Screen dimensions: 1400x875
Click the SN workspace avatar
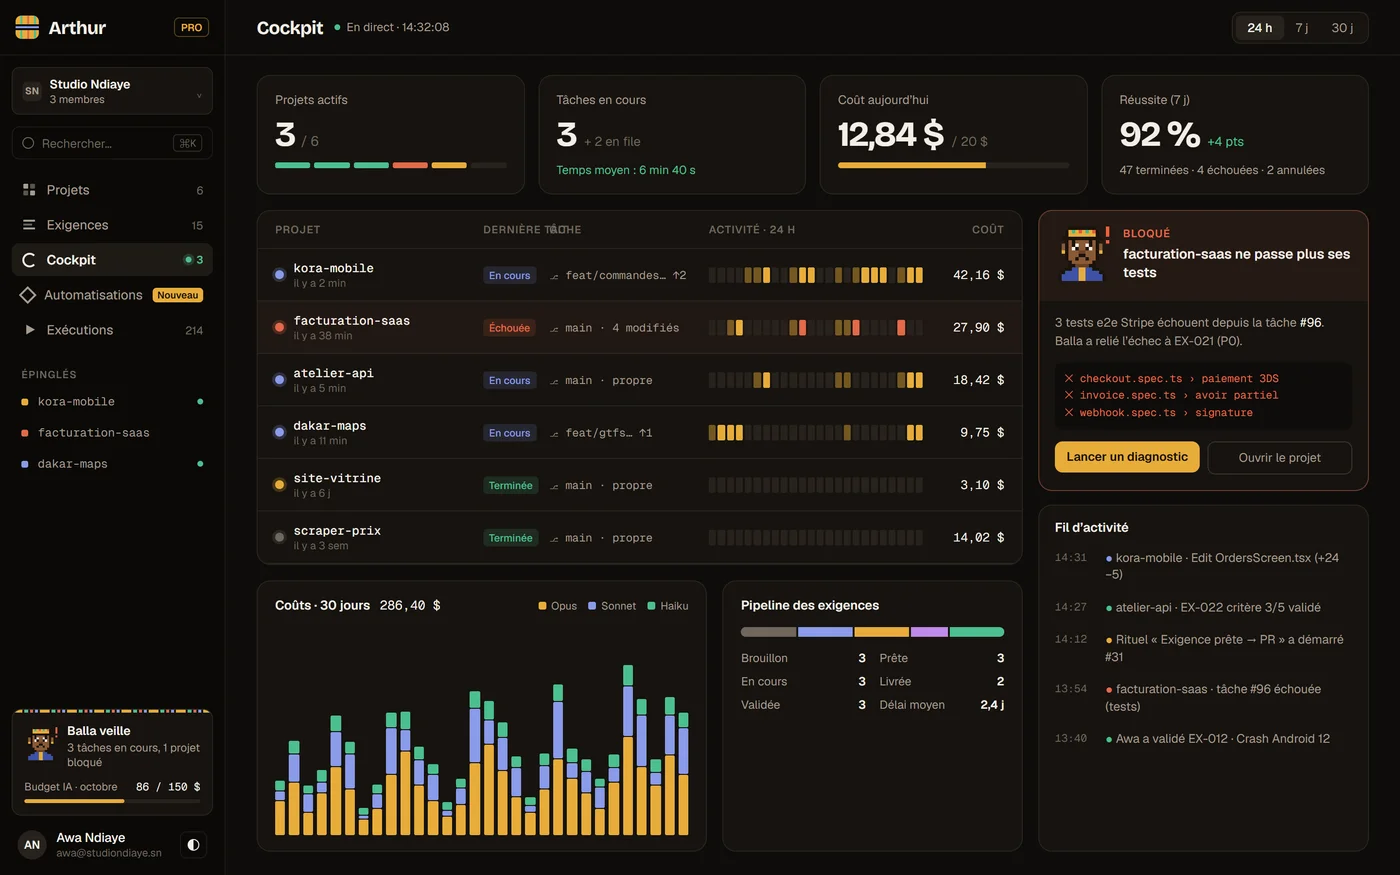(x=32, y=91)
